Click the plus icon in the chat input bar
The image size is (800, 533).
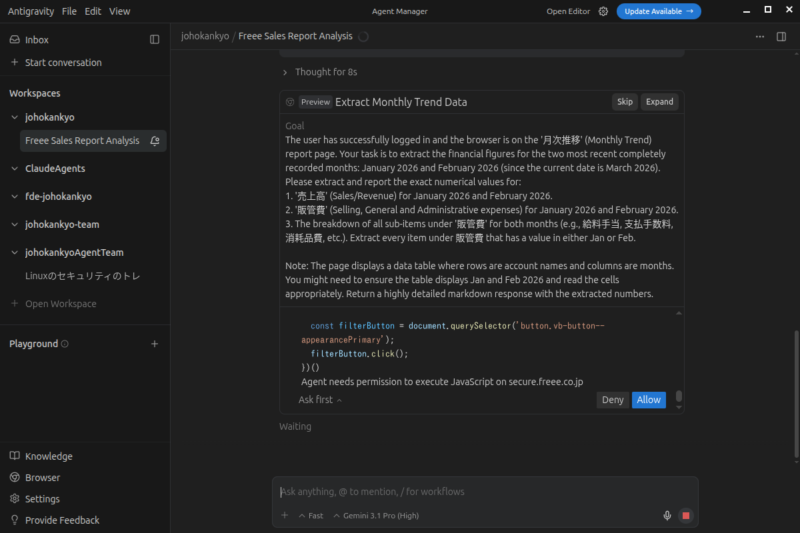(x=284, y=516)
